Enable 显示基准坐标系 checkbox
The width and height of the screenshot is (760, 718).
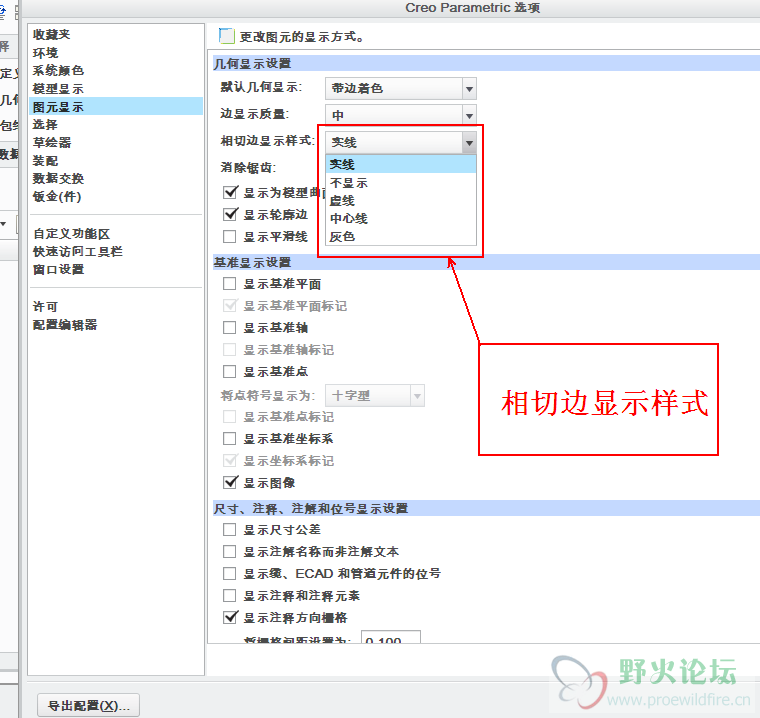pyautogui.click(x=230, y=439)
